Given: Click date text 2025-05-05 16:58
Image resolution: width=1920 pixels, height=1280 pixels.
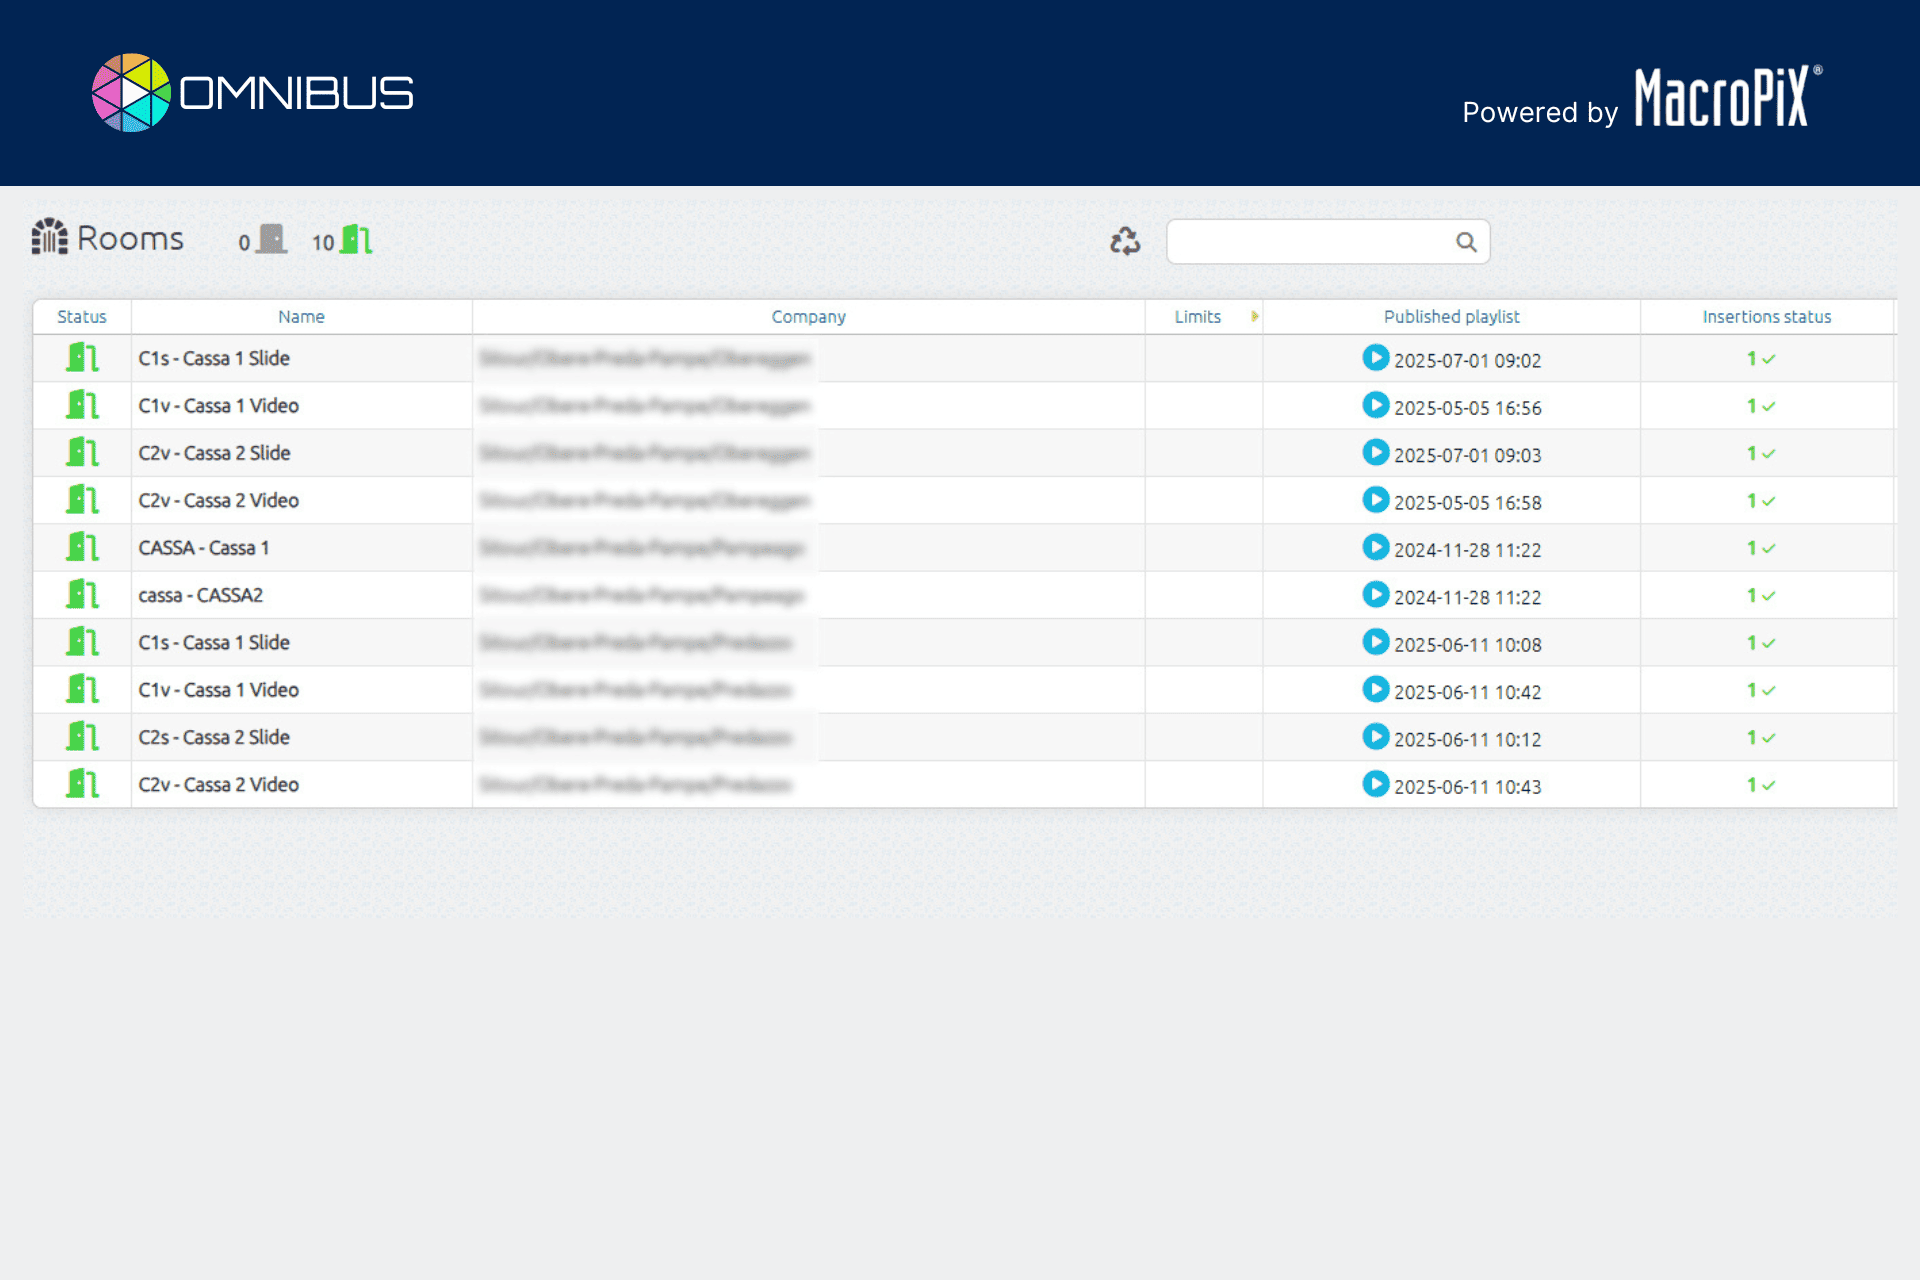Looking at the screenshot, I should pos(1468,503).
